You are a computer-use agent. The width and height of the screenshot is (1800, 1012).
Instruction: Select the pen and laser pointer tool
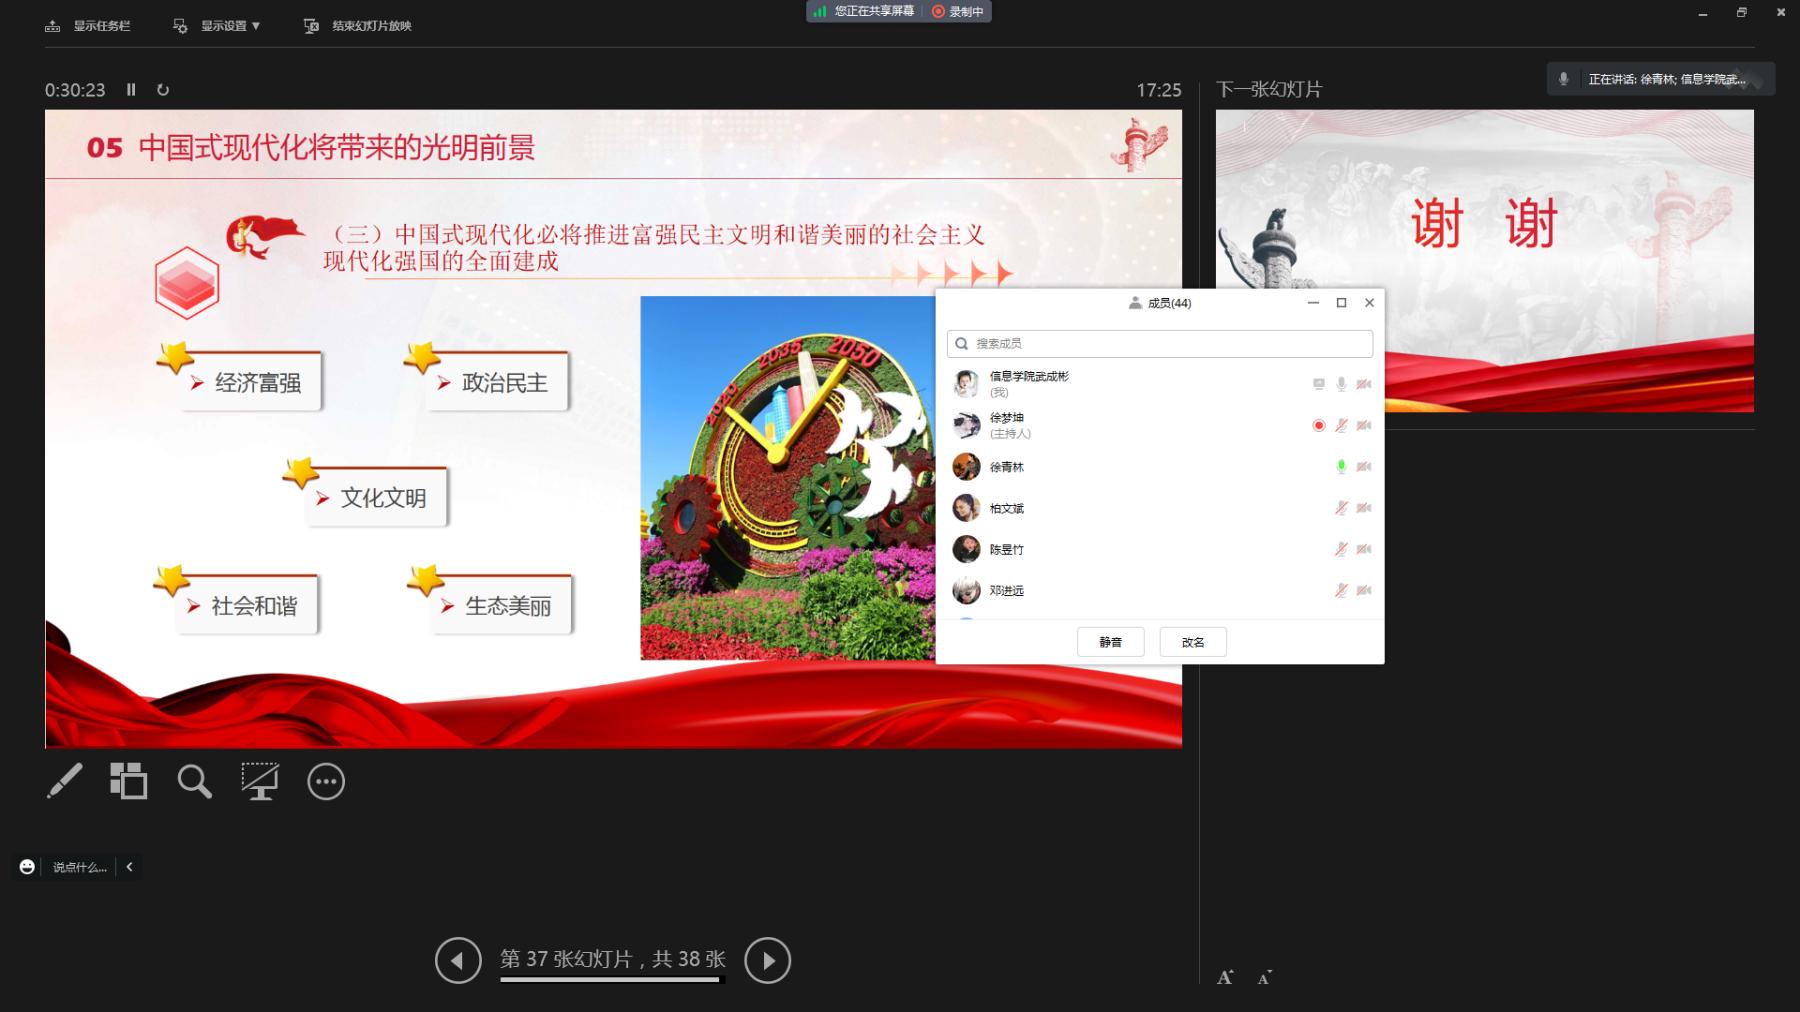65,781
